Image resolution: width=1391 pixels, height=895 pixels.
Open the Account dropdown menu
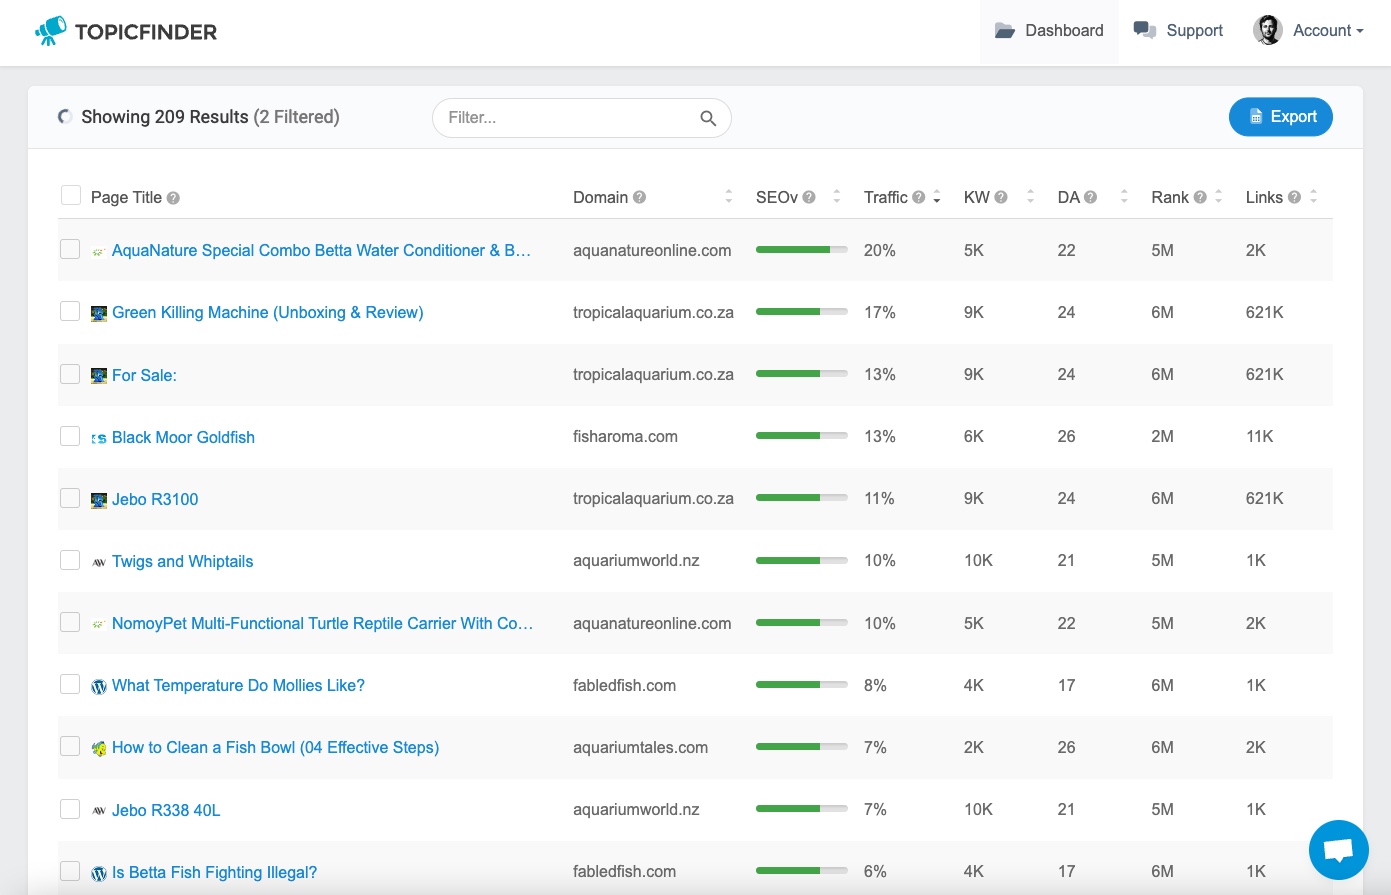1309,31
